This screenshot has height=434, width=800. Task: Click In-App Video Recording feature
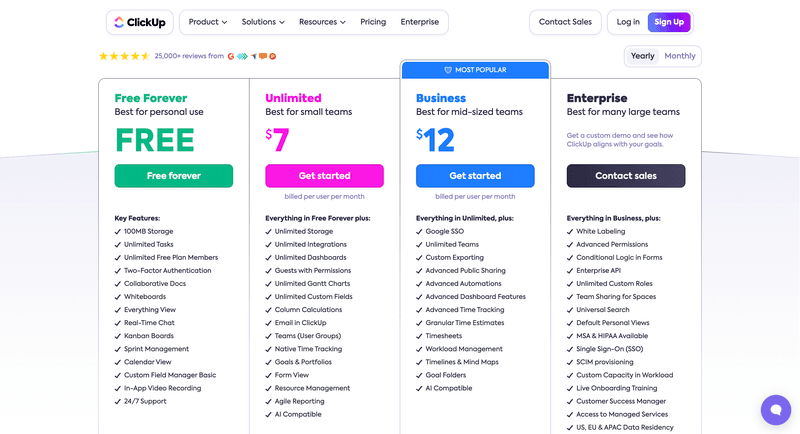coord(163,389)
